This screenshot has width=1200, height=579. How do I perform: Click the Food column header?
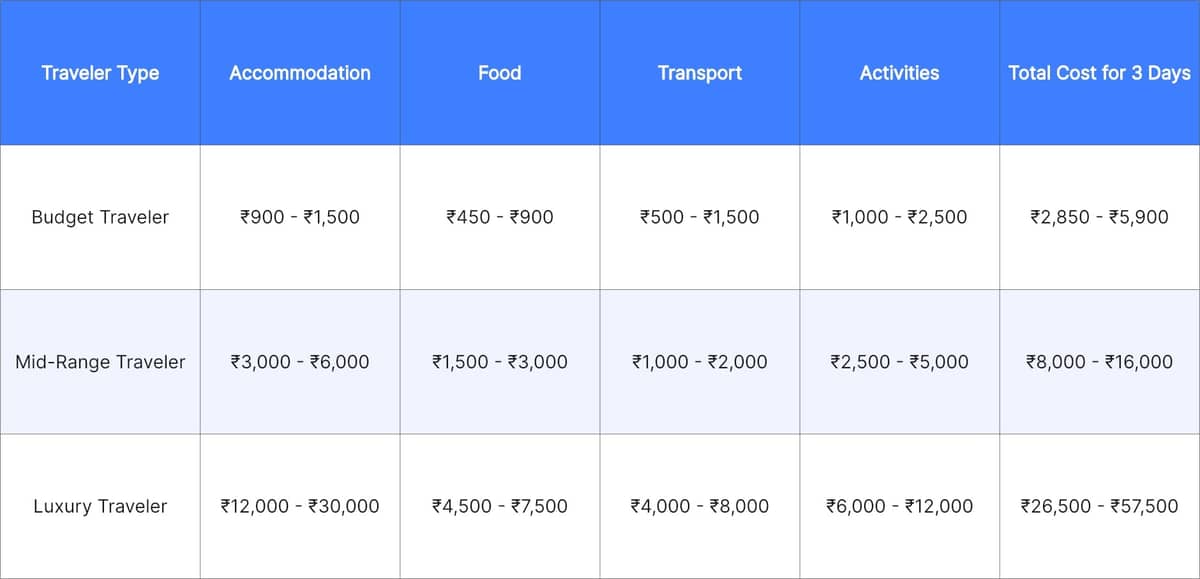point(500,73)
